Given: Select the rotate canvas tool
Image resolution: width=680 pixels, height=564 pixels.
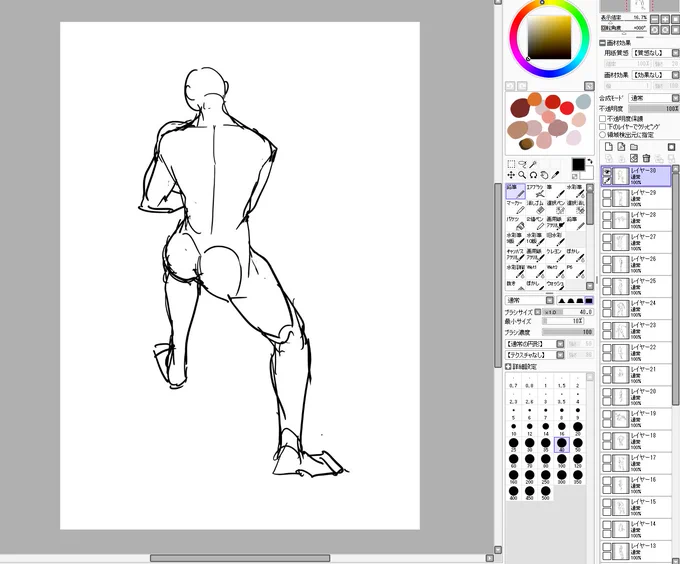Looking at the screenshot, I should [x=533, y=175].
